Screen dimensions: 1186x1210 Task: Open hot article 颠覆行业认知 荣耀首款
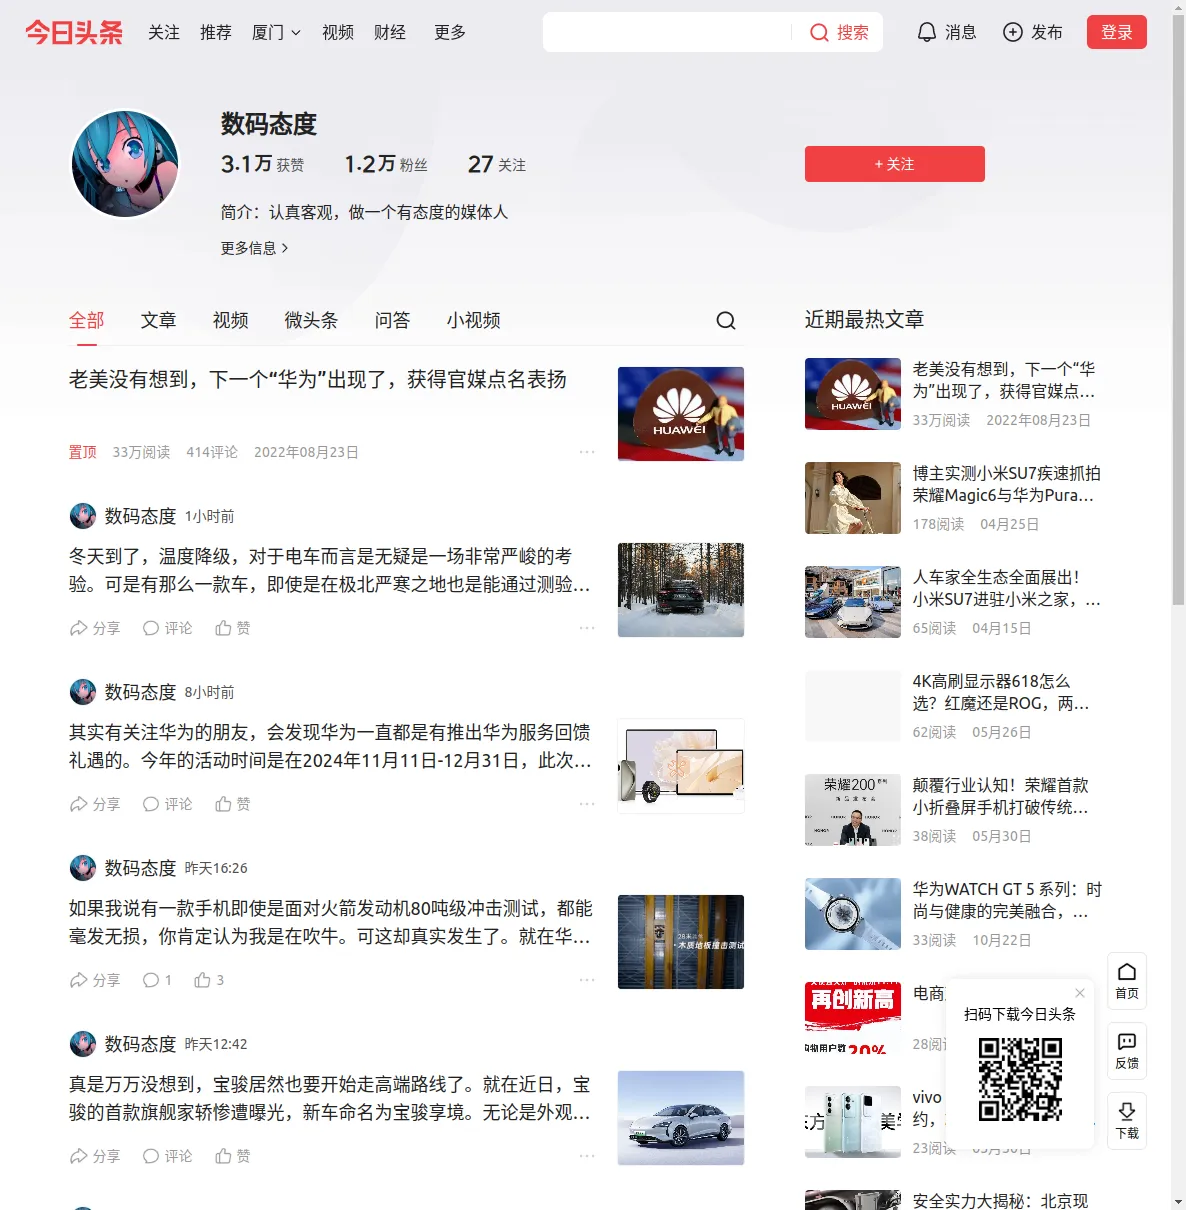1001,796
